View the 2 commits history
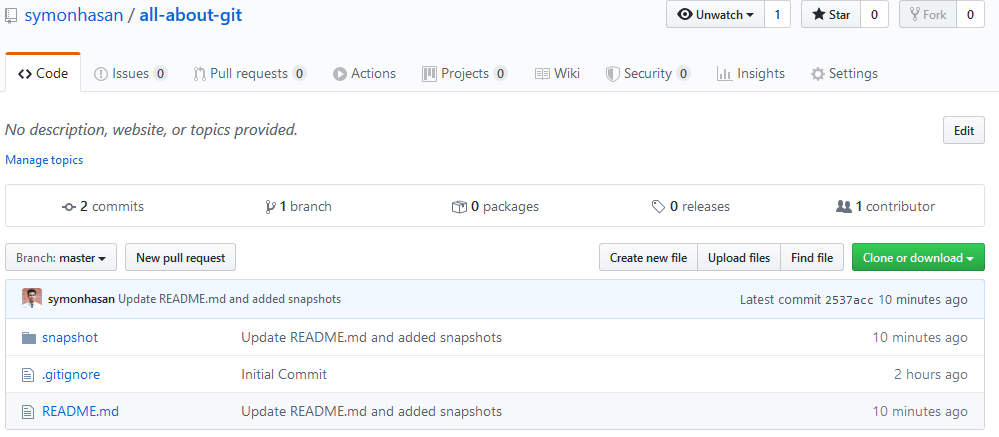This screenshot has height=437, width=999. (x=103, y=206)
